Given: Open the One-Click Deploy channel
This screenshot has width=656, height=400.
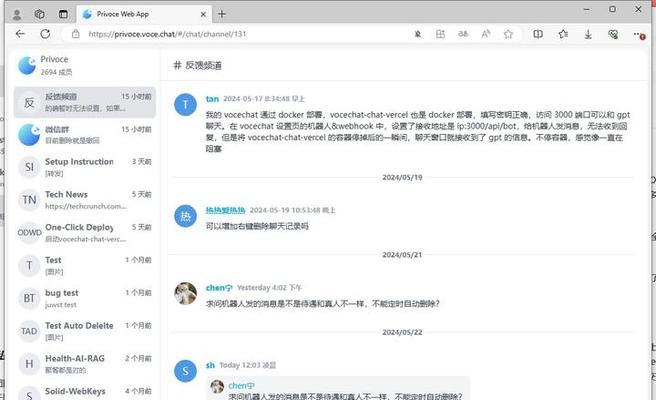Looking at the screenshot, I should point(85,233).
